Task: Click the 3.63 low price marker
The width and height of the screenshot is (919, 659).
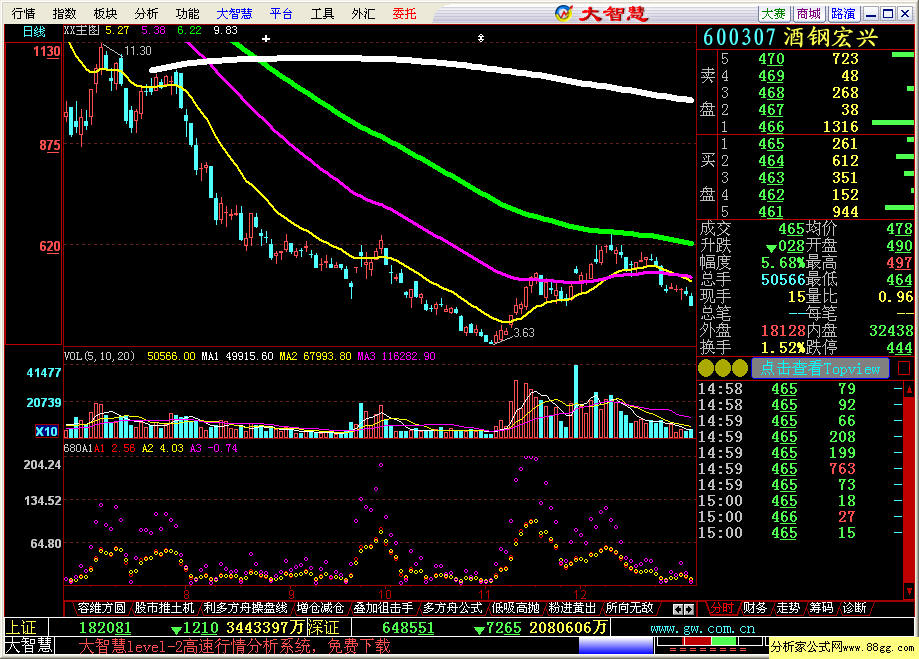Action: click(524, 333)
